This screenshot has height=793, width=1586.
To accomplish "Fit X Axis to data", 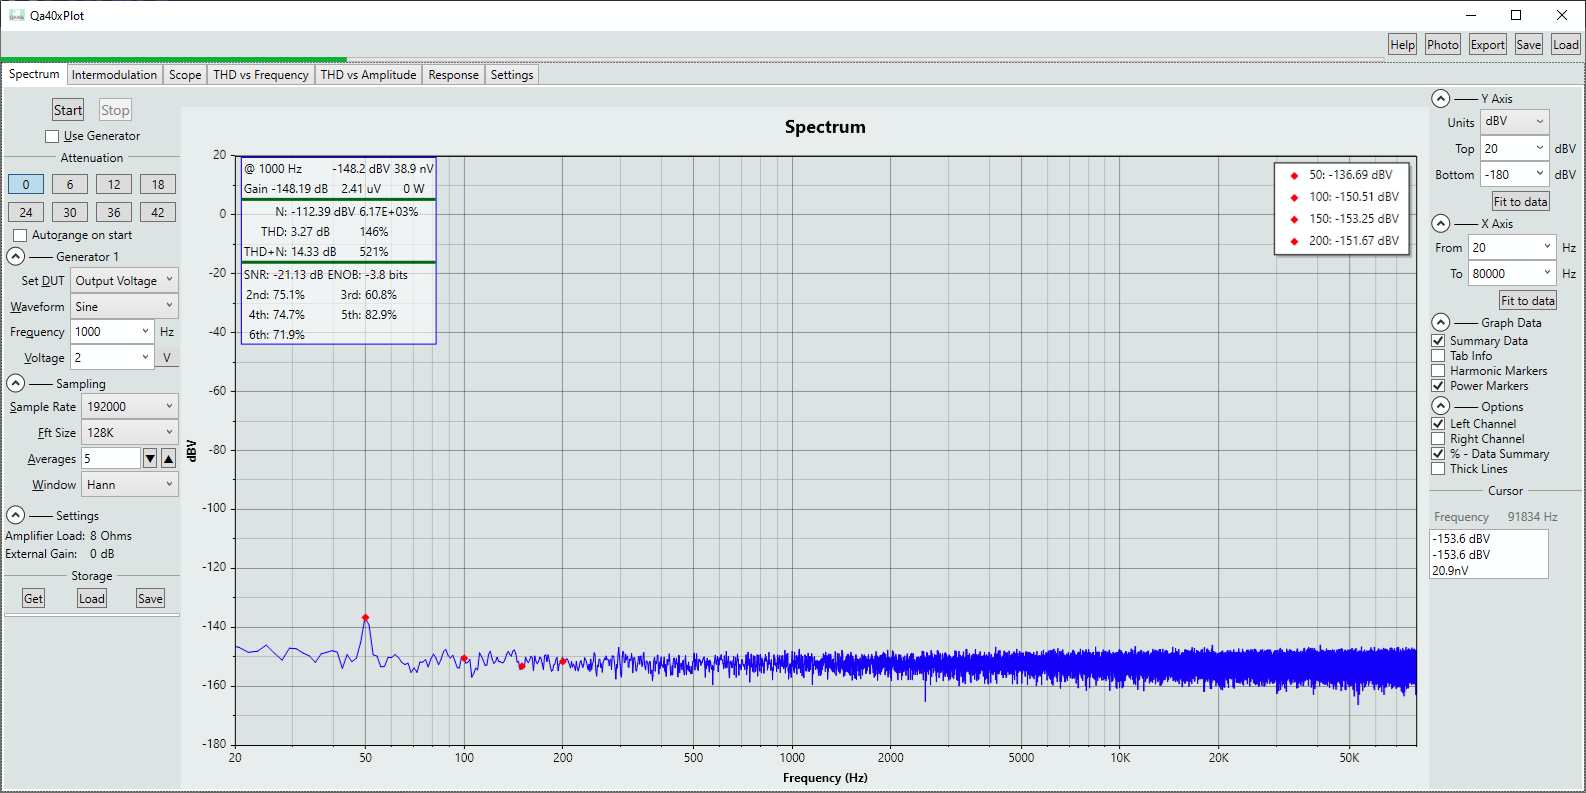I will (x=1527, y=300).
